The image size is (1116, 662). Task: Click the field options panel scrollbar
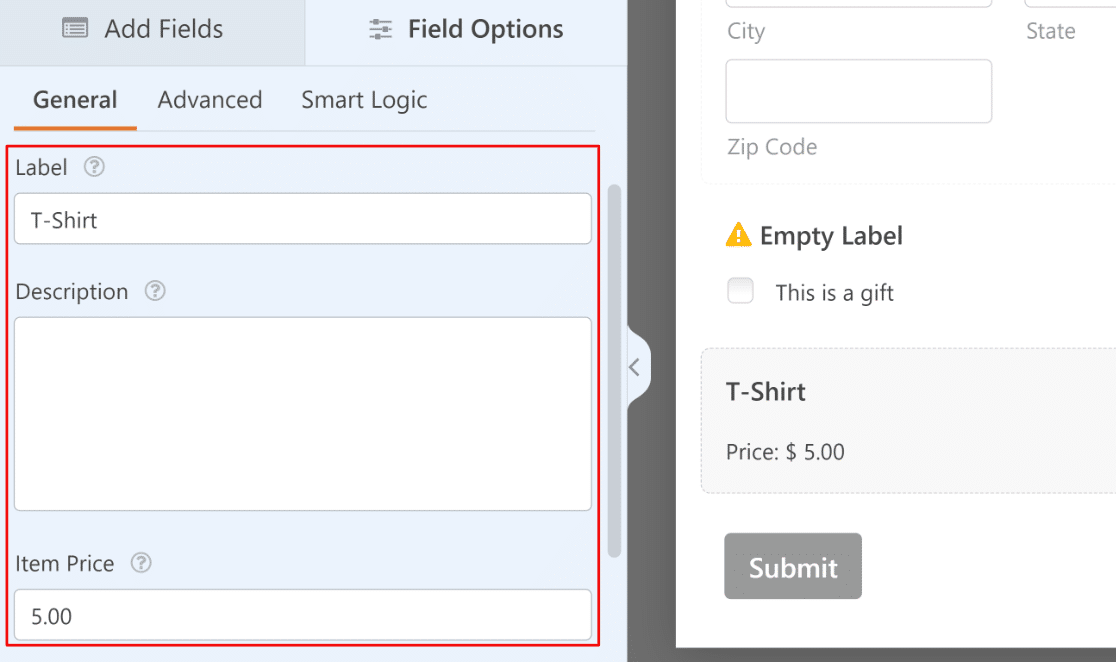pyautogui.click(x=614, y=371)
